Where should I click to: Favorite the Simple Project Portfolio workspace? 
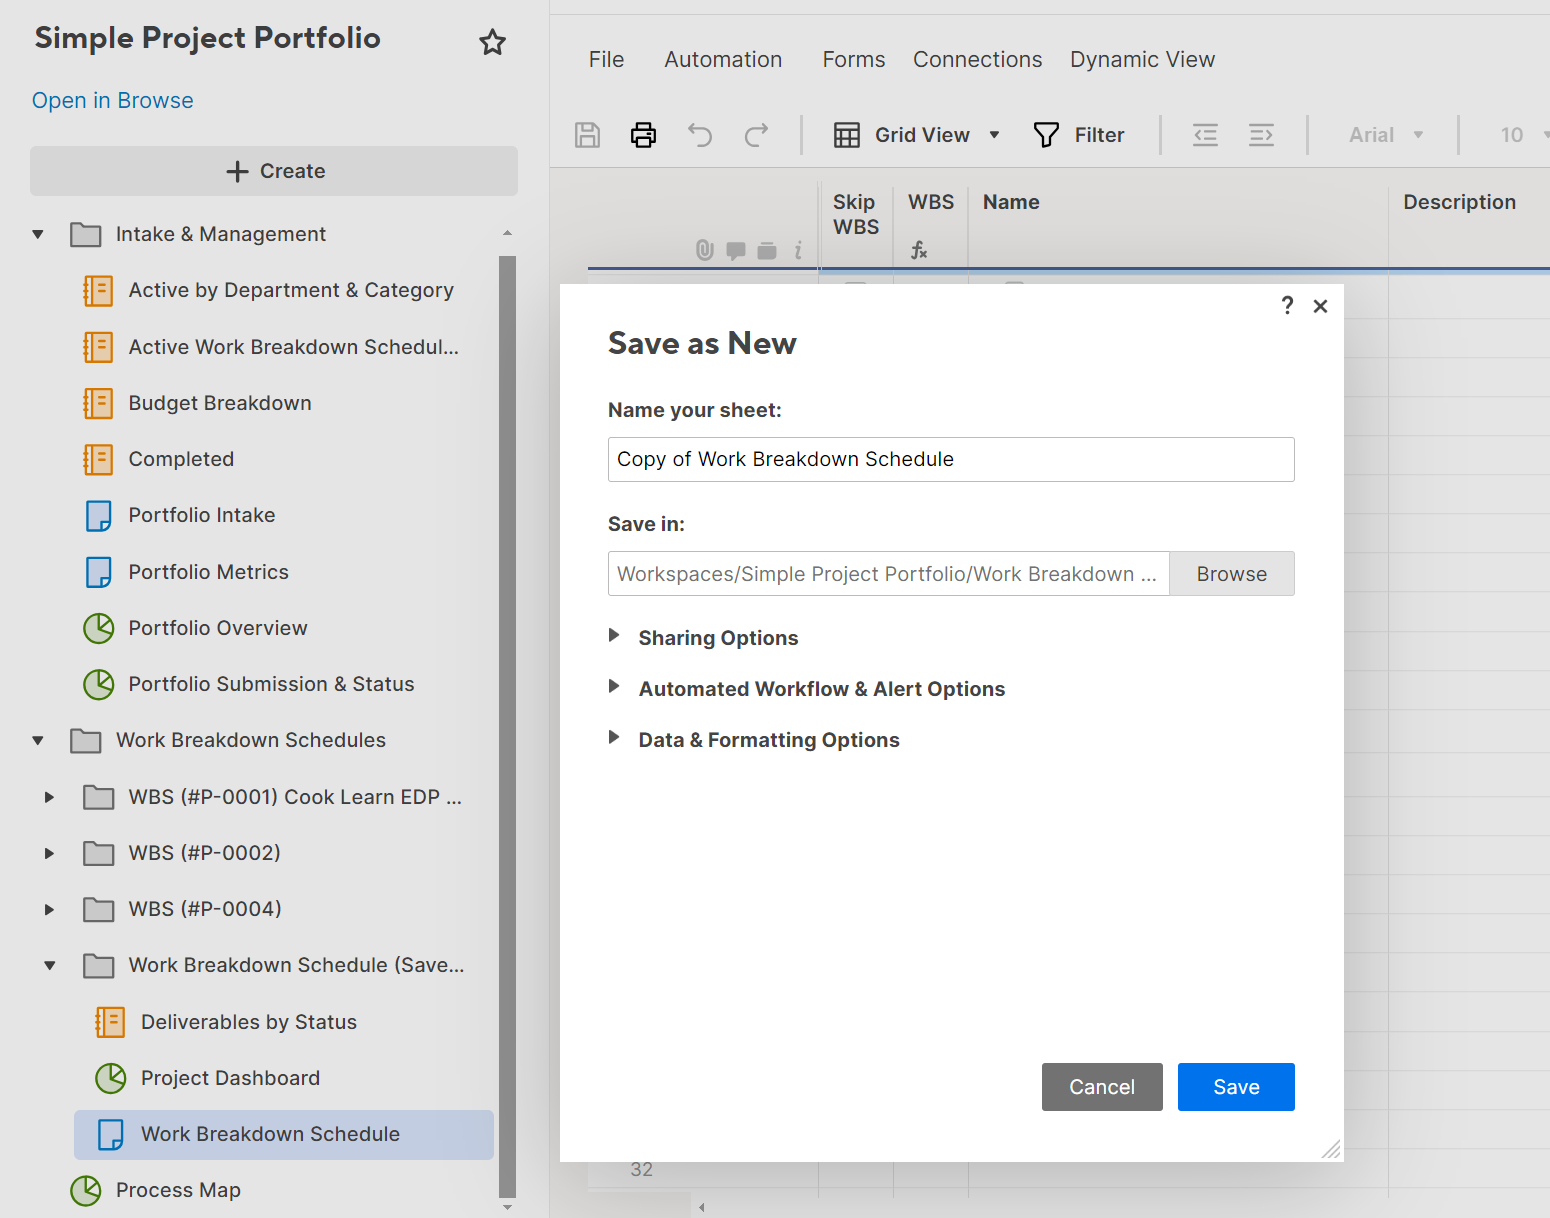[x=492, y=42]
